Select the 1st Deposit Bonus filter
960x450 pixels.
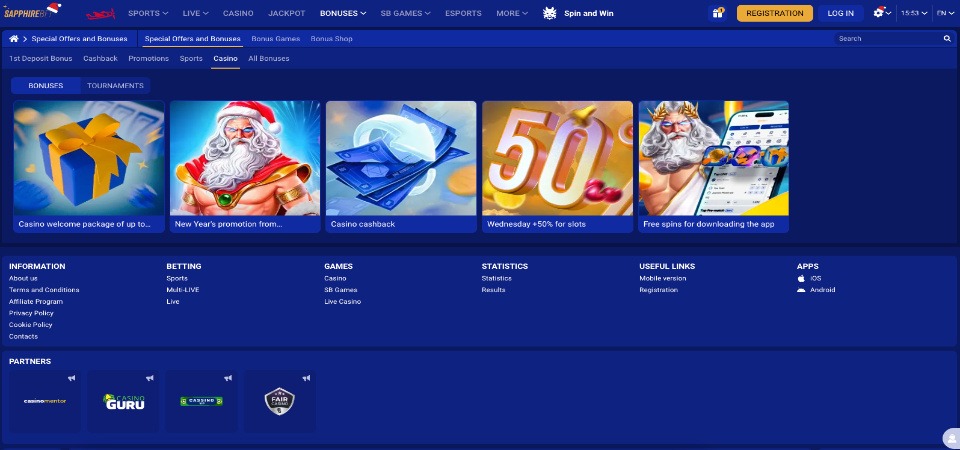tap(40, 59)
